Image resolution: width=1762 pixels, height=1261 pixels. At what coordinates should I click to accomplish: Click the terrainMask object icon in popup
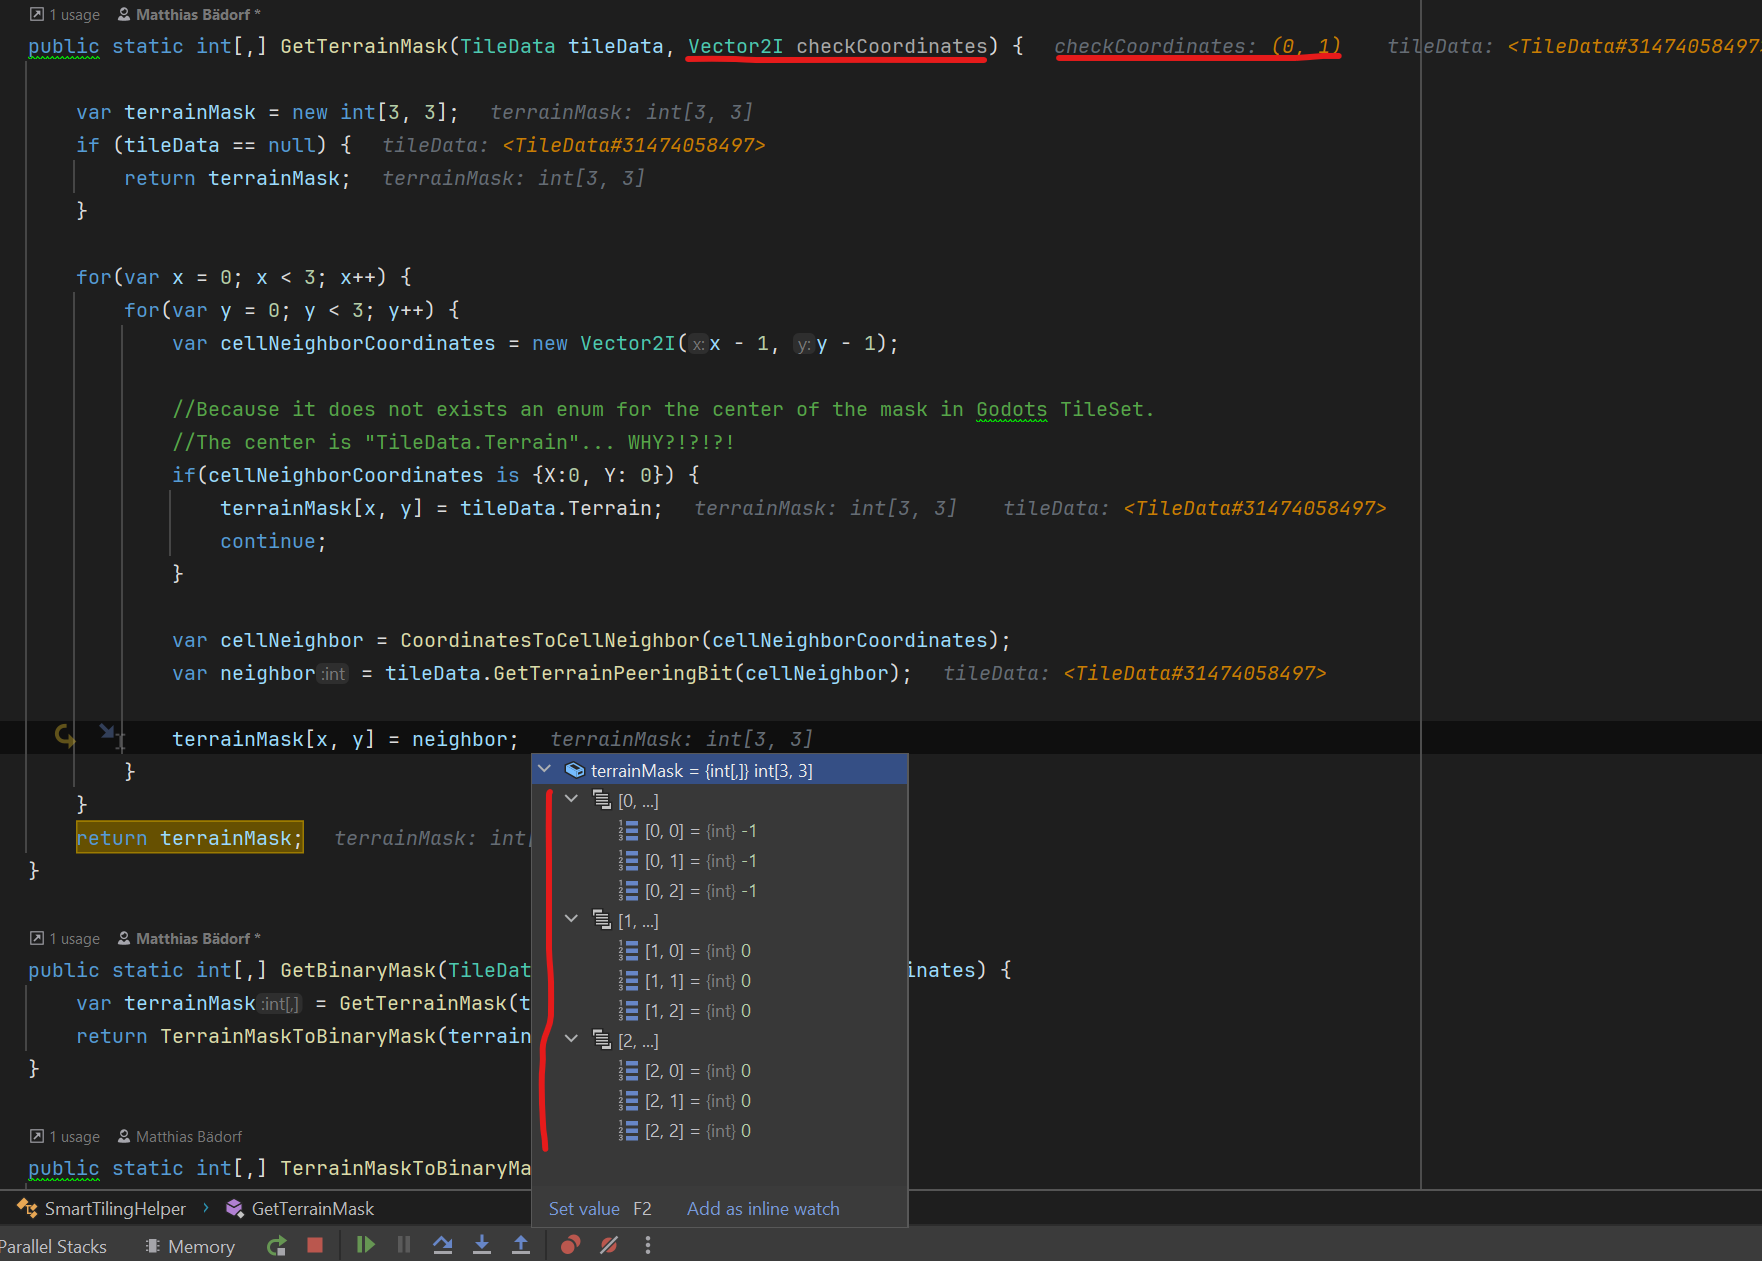[575, 770]
